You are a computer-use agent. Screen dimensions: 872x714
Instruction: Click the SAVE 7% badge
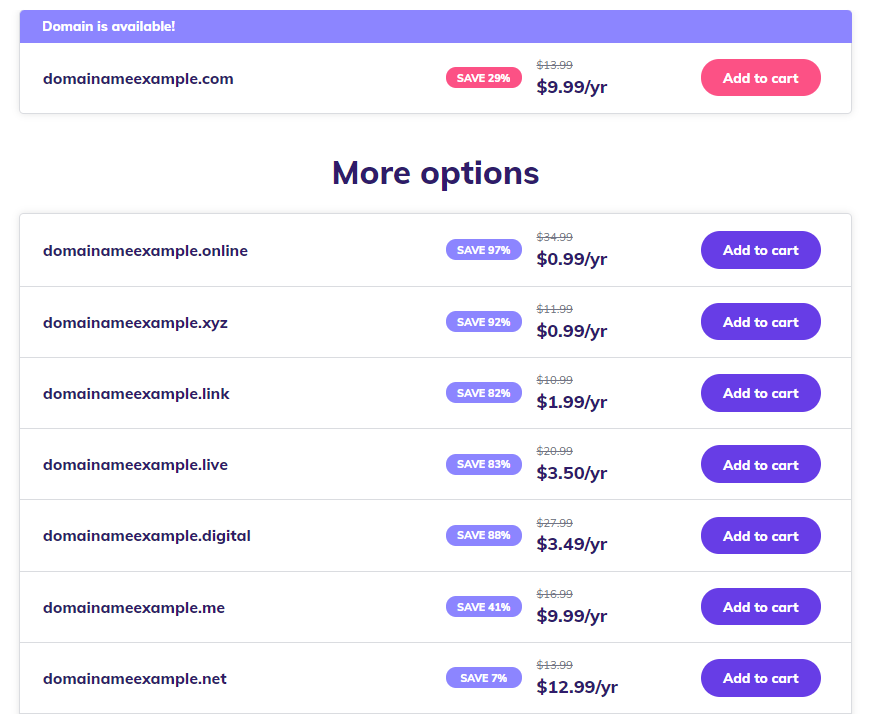tap(483, 678)
